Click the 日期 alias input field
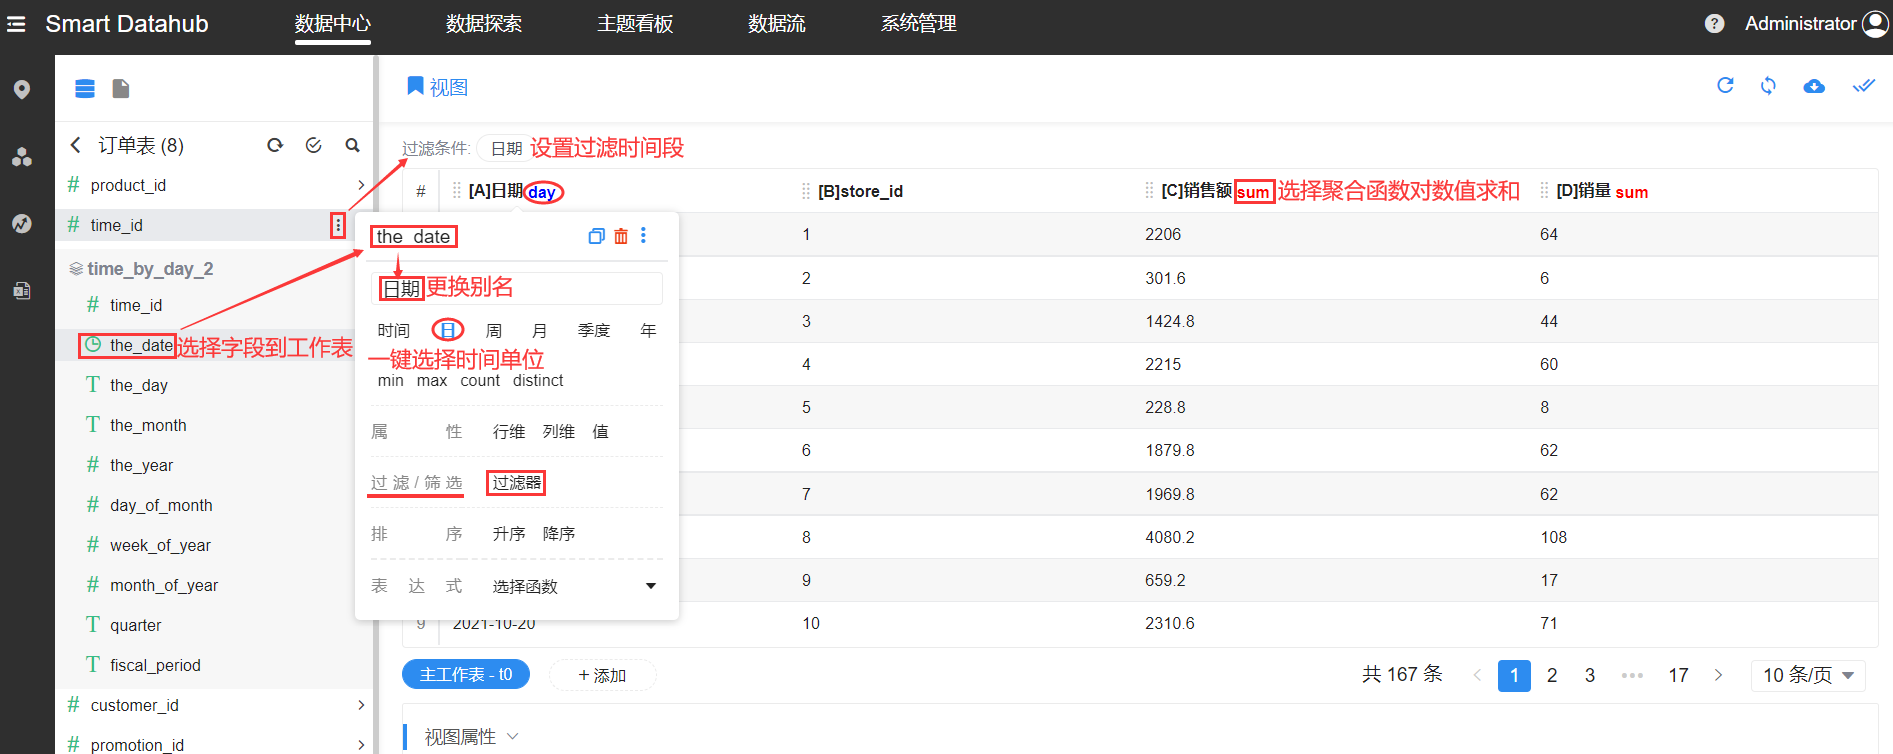The width and height of the screenshot is (1893, 754). point(517,288)
